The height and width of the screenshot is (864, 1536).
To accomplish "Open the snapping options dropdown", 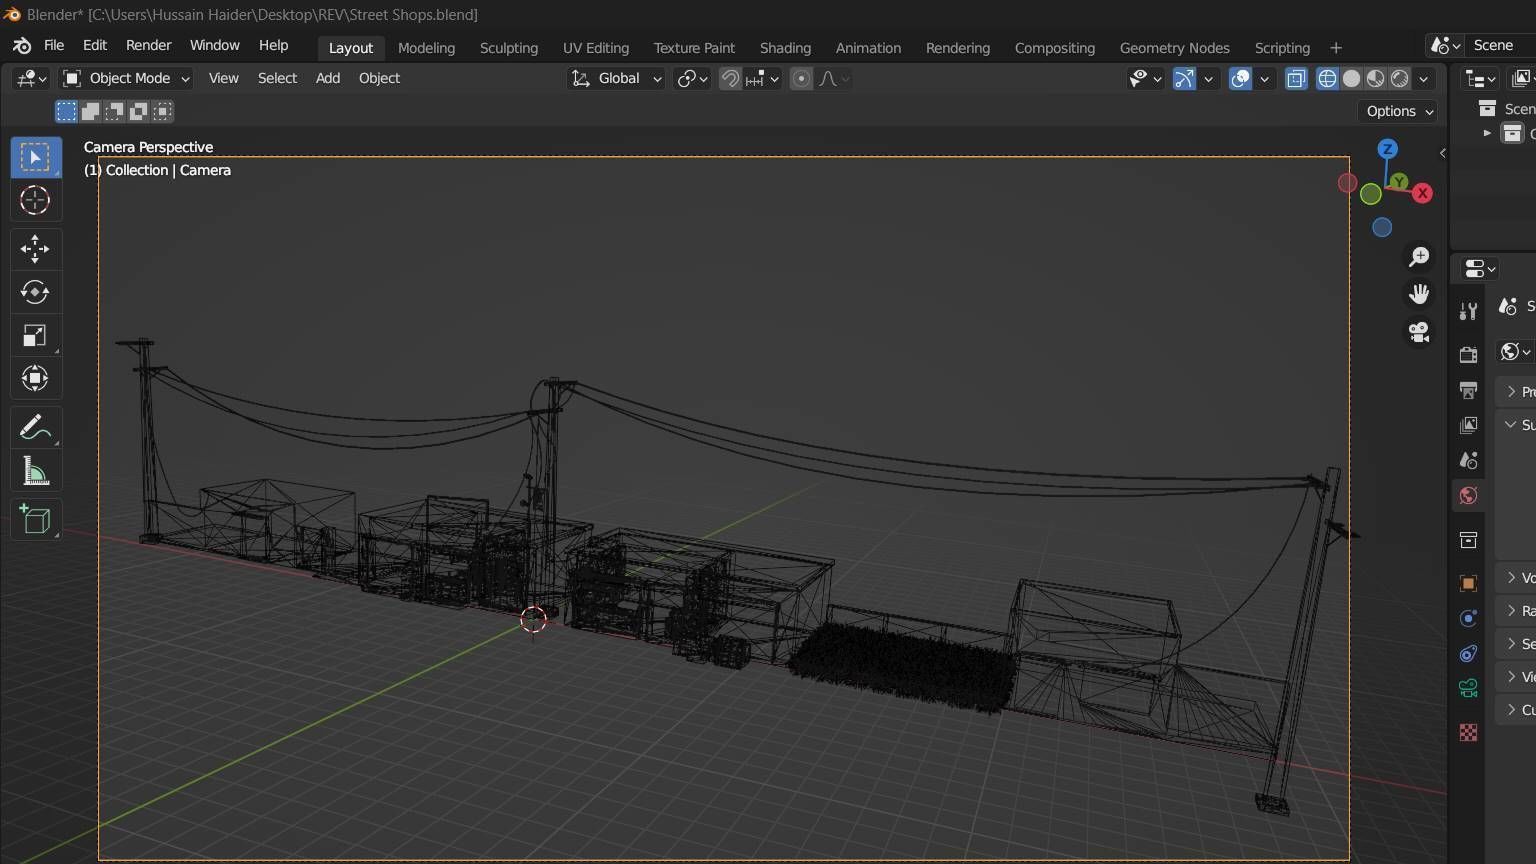I will [762, 78].
